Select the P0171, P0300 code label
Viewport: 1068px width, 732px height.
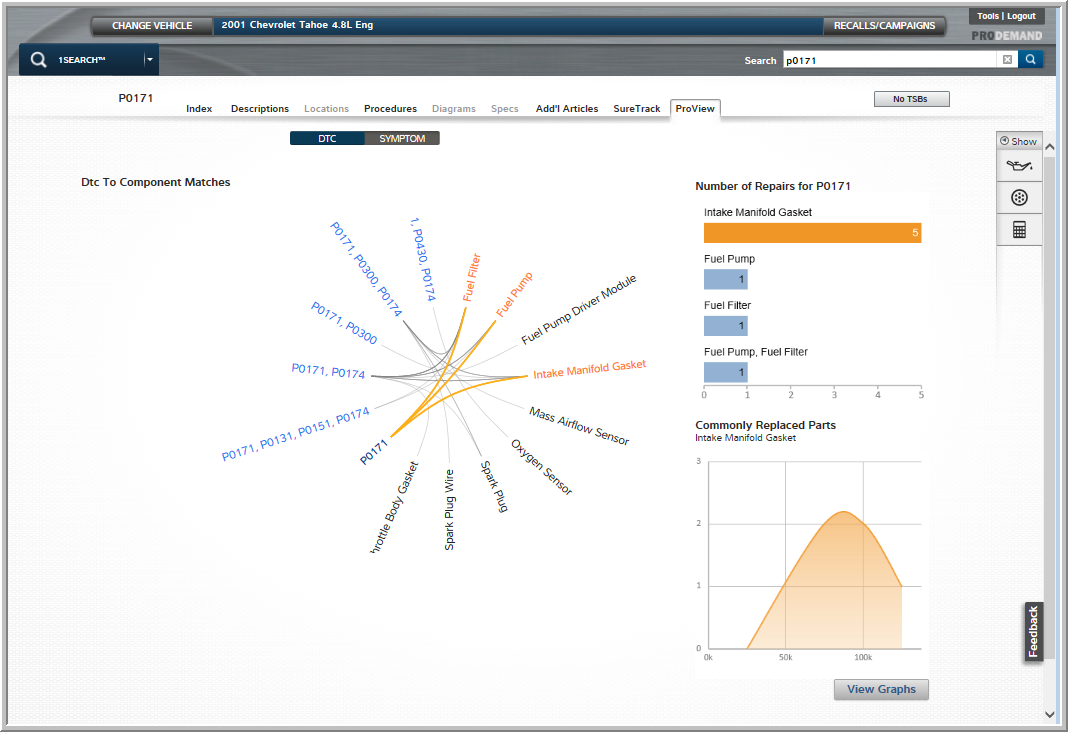pos(344,323)
